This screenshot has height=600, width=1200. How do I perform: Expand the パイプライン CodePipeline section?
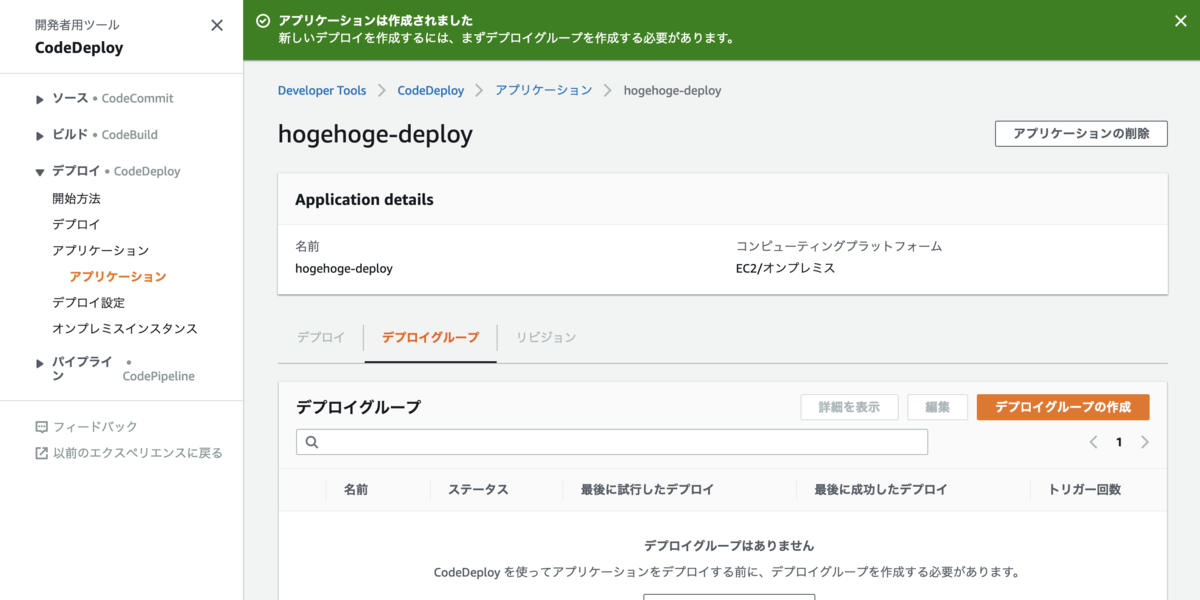pos(40,362)
